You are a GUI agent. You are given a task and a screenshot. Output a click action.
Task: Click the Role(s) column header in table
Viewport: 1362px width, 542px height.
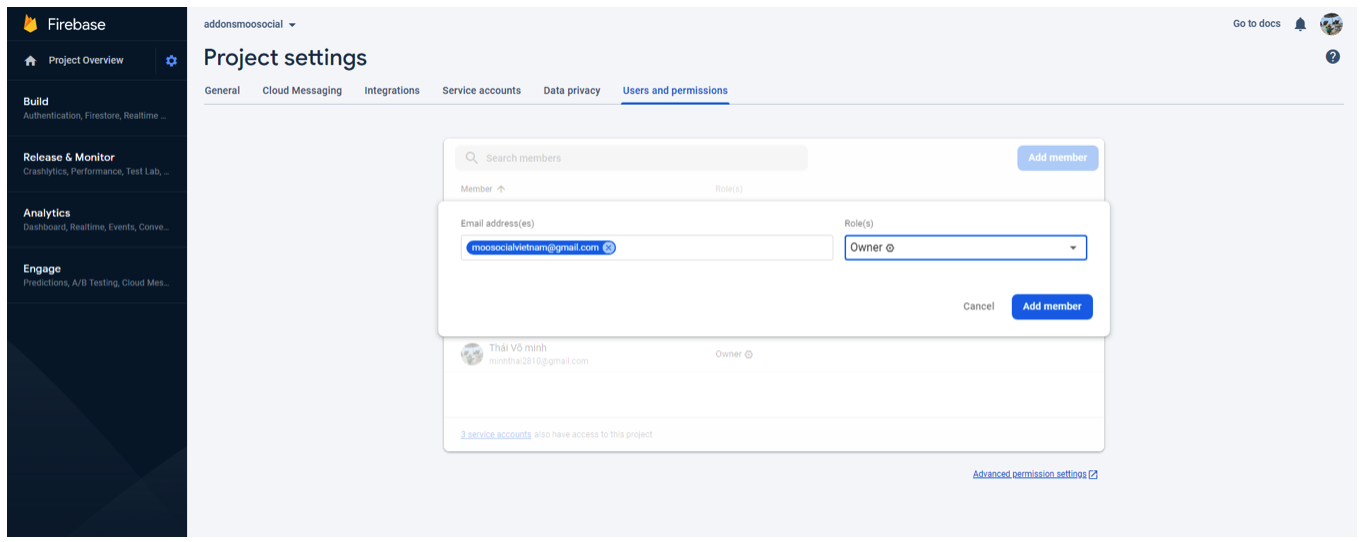coord(729,189)
